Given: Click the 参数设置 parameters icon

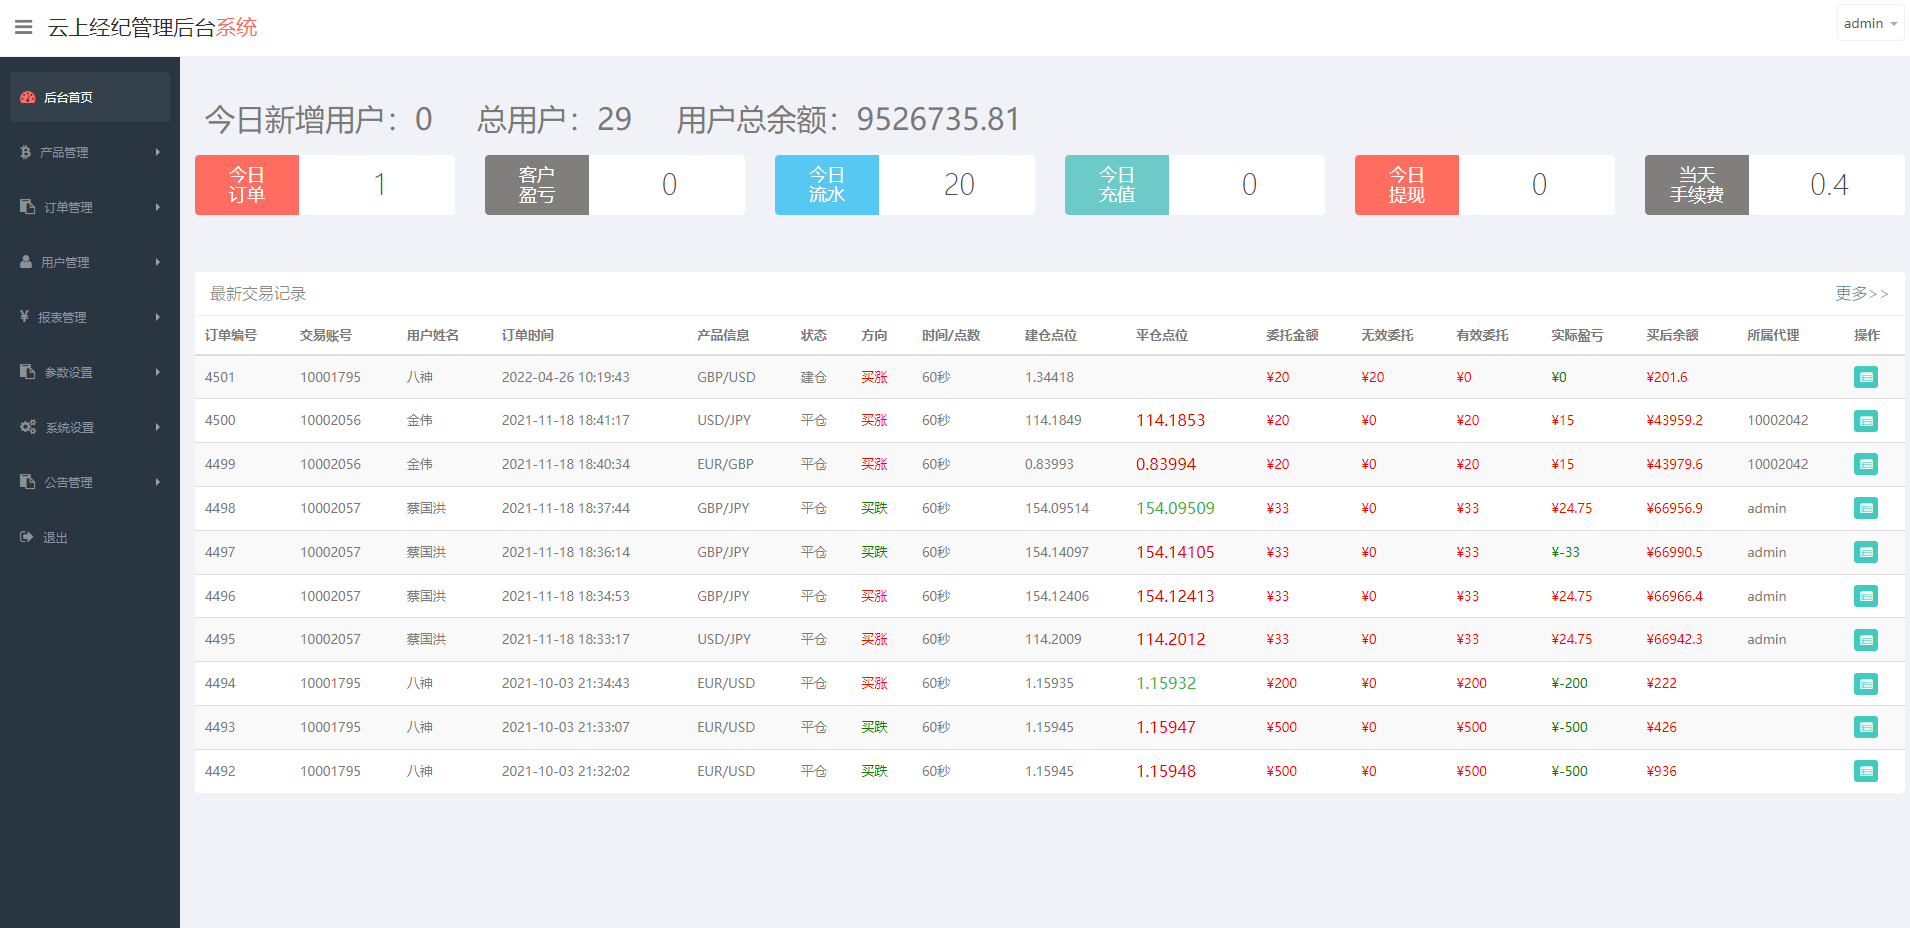Looking at the screenshot, I should (x=26, y=372).
